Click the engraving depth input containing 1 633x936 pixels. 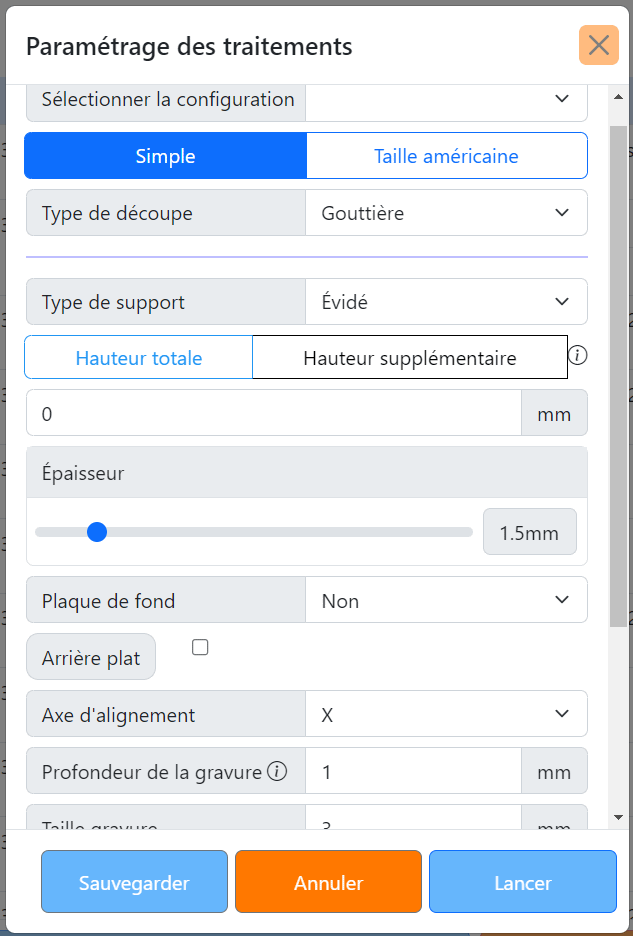[x=413, y=770]
